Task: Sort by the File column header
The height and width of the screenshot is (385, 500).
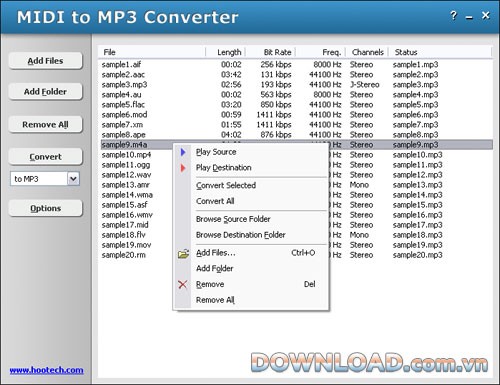Action: [x=152, y=52]
